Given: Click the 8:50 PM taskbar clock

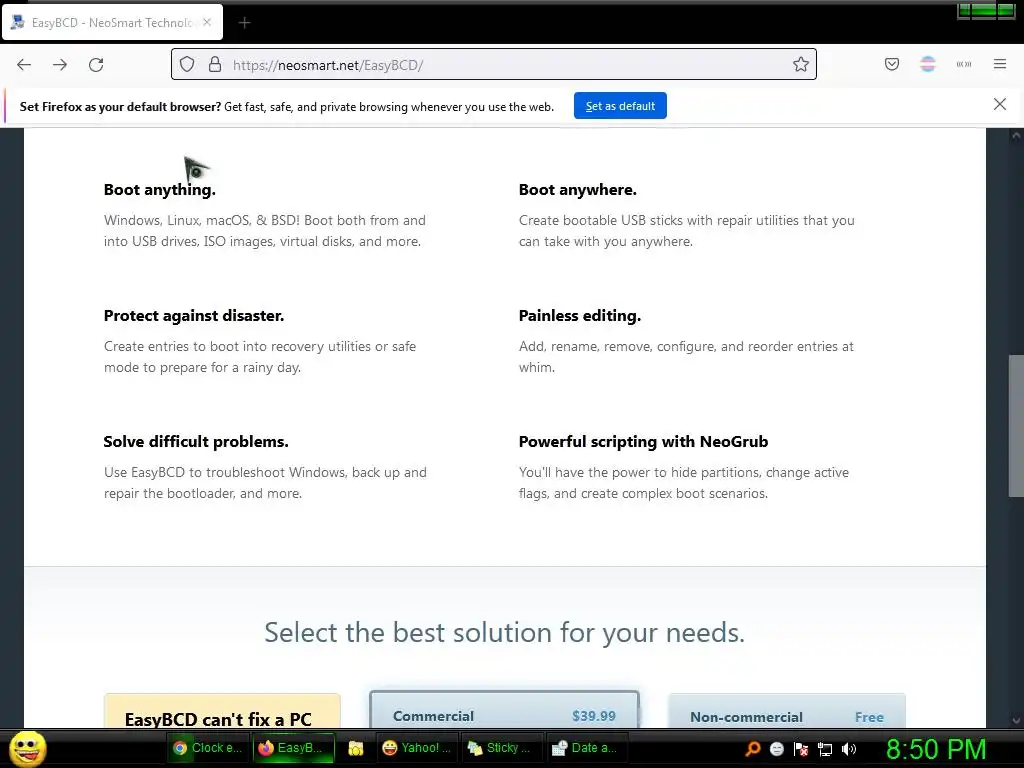Looking at the screenshot, I should (936, 749).
